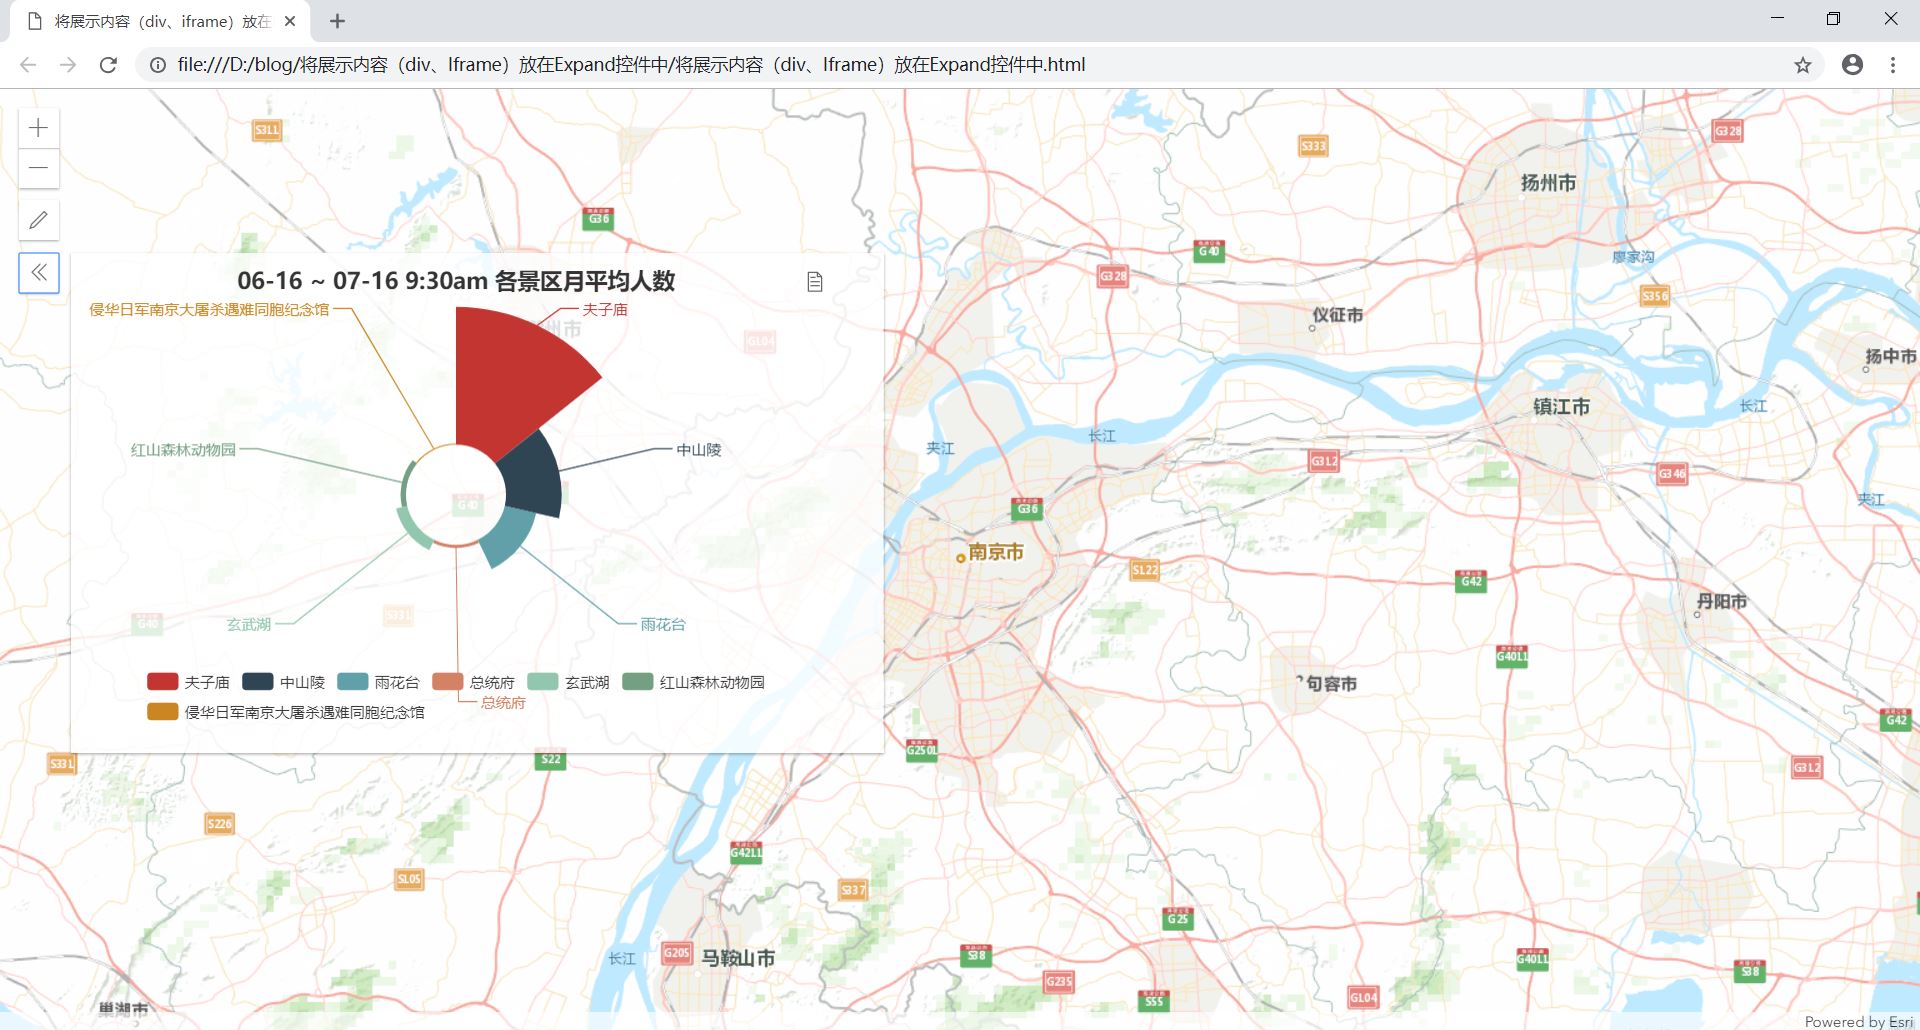Open the pencil sketch widget

39,220
